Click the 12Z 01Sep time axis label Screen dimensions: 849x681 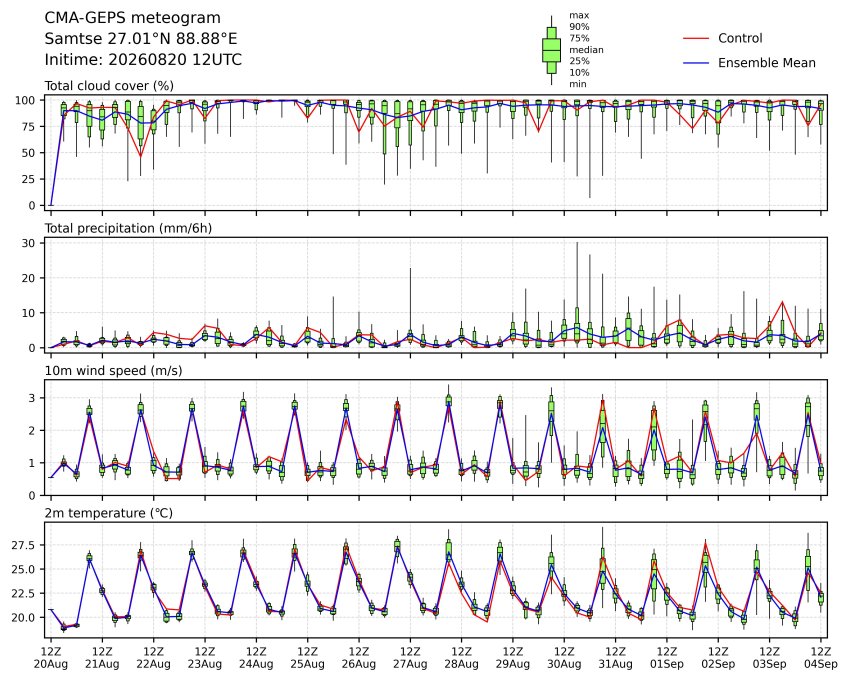pos(667,658)
